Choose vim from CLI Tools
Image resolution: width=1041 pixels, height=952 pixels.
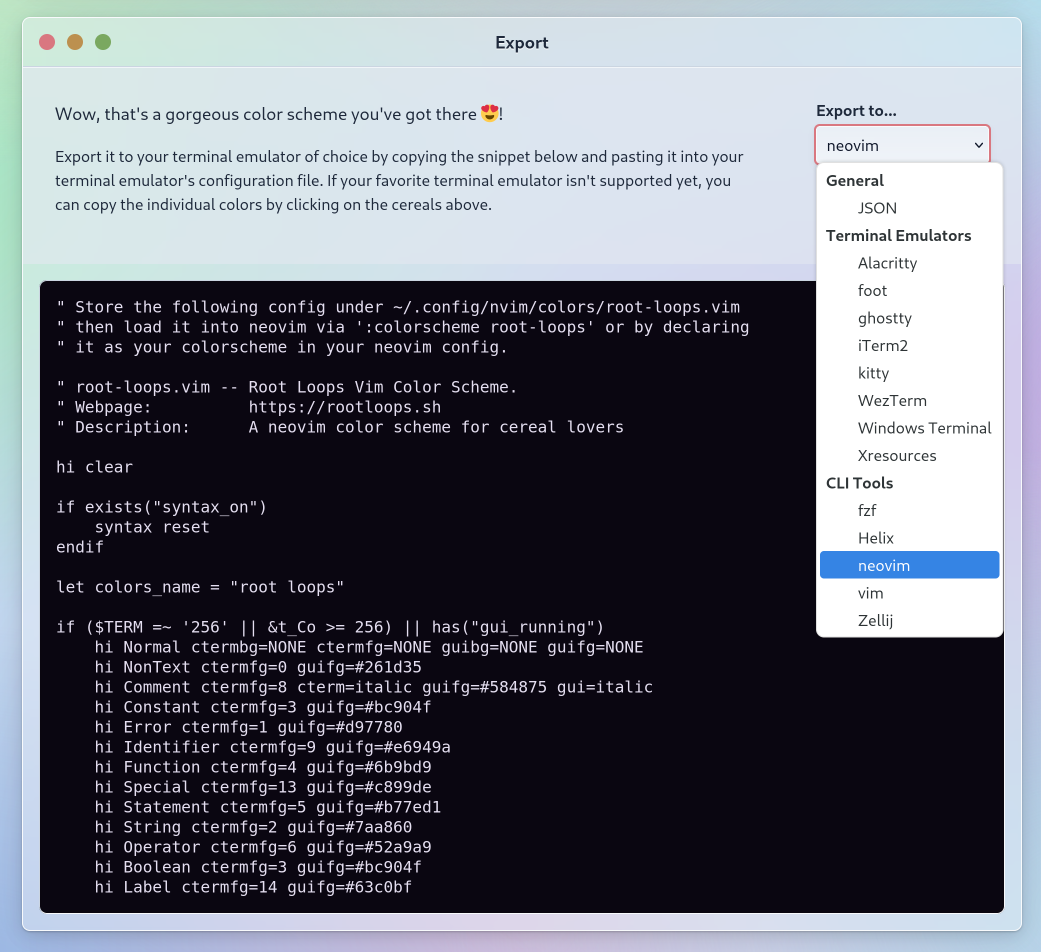[x=870, y=593]
